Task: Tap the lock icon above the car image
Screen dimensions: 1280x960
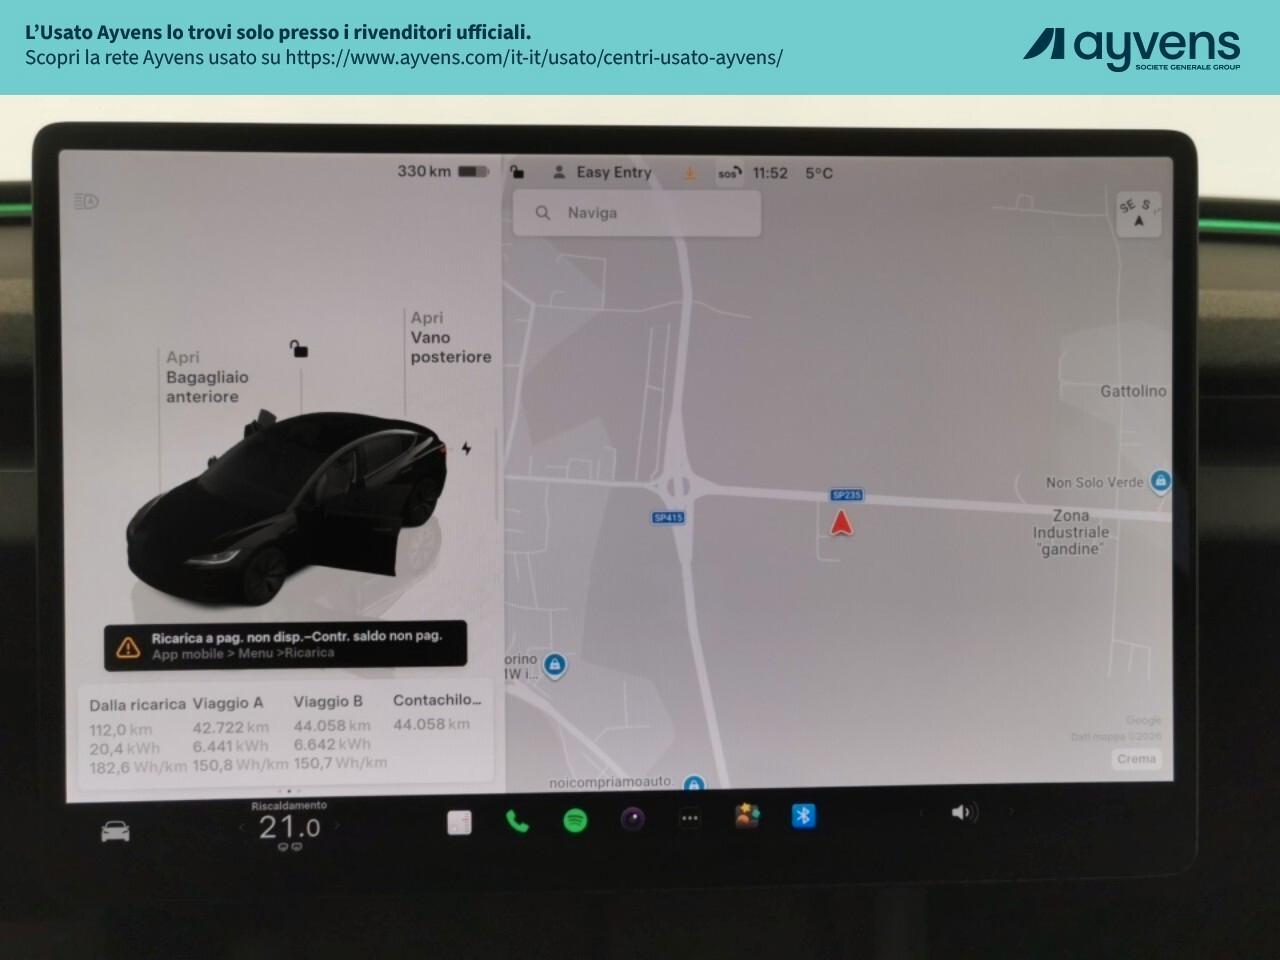Action: [x=299, y=348]
